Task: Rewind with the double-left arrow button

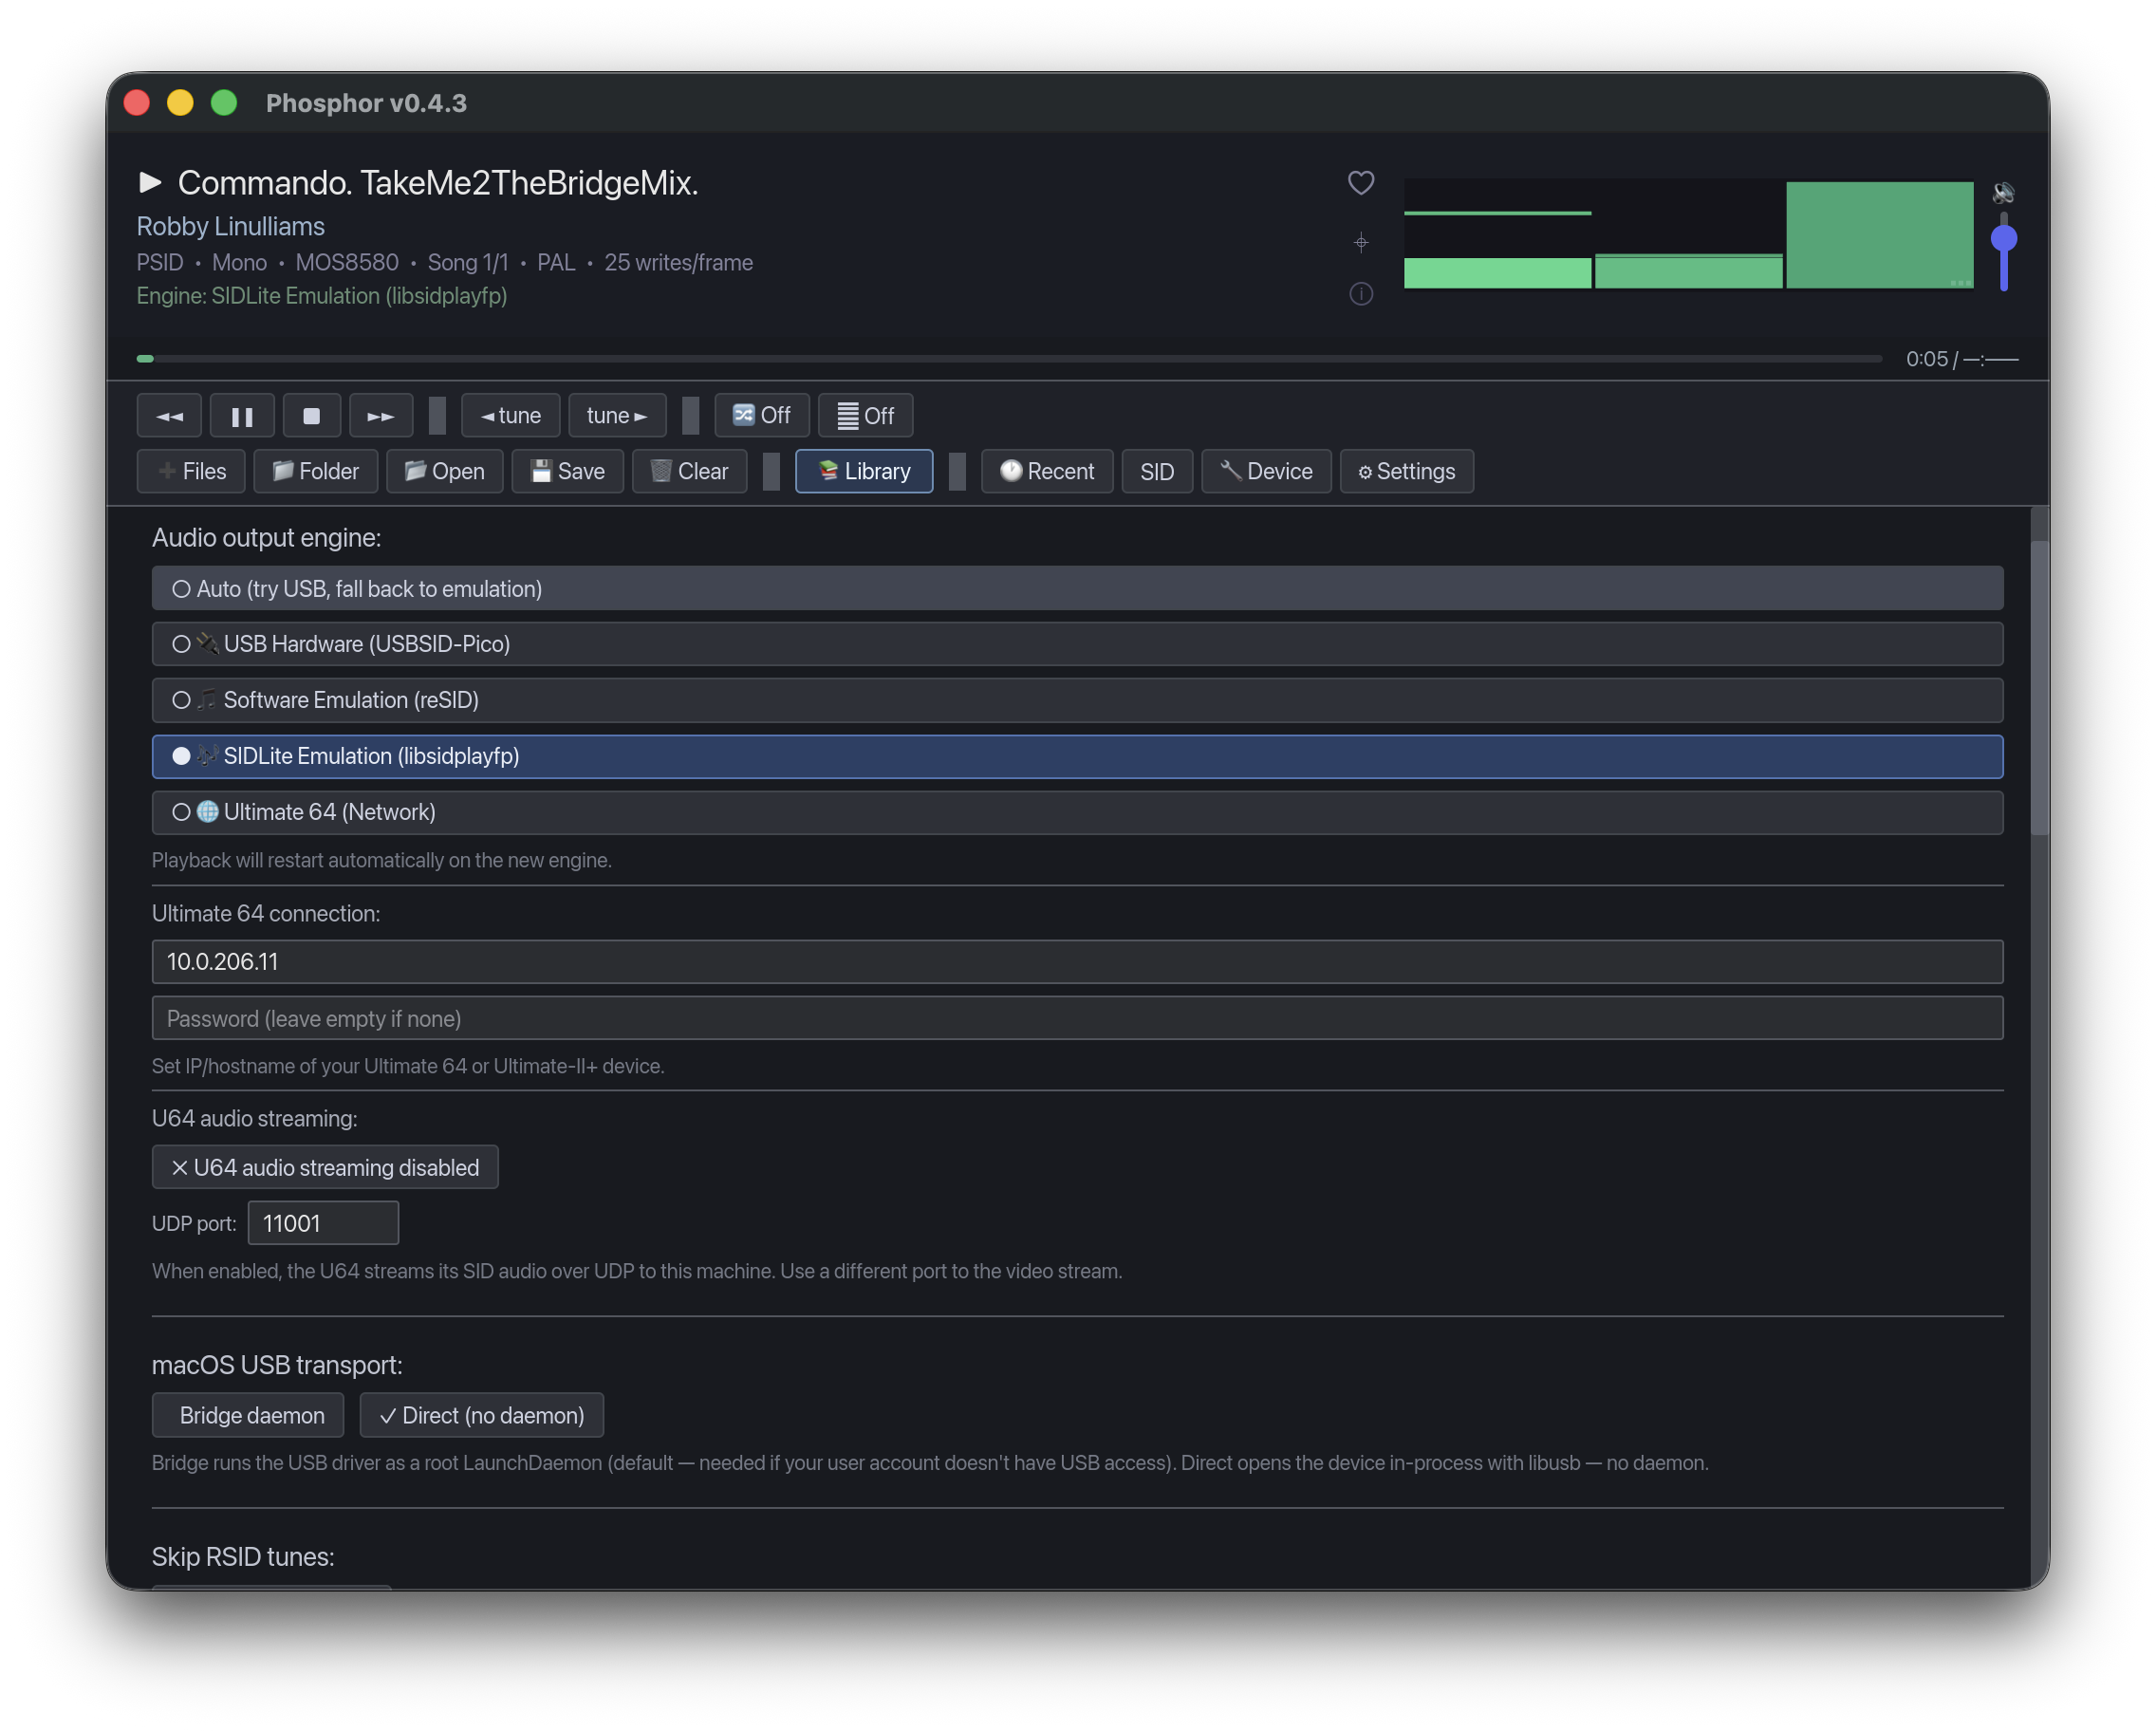Action: tap(169, 416)
